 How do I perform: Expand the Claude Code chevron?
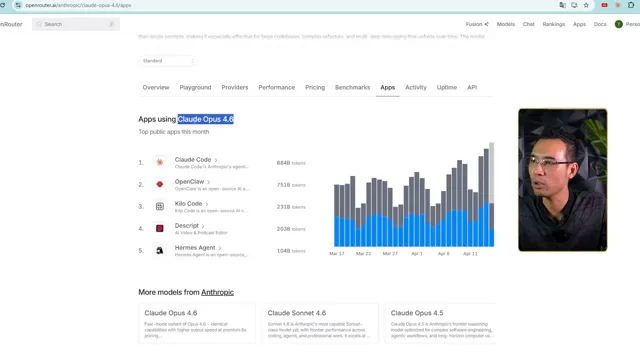pyautogui.click(x=216, y=160)
